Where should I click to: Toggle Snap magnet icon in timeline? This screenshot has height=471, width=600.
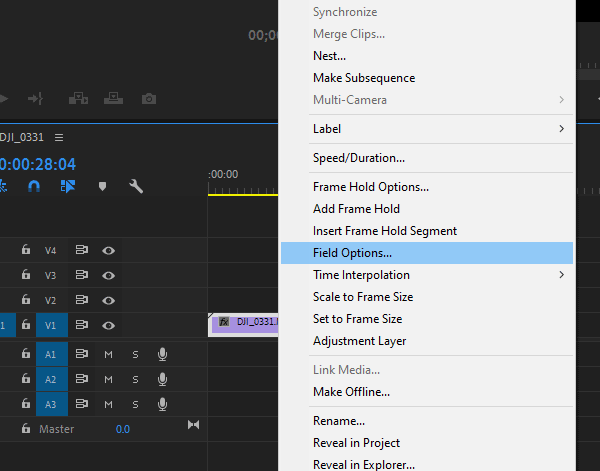point(34,186)
